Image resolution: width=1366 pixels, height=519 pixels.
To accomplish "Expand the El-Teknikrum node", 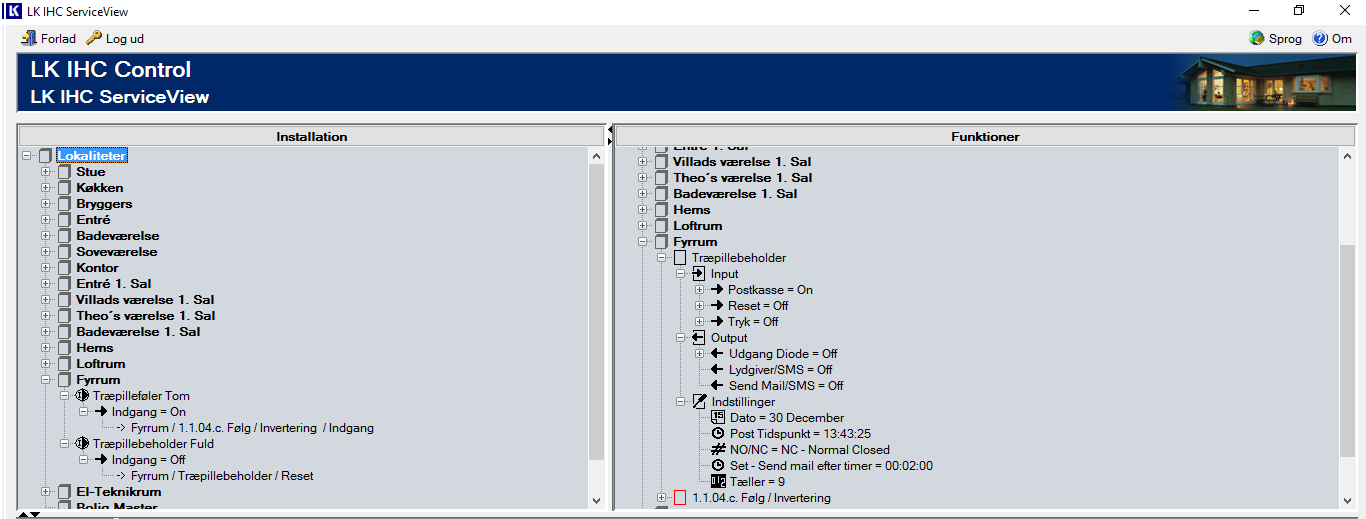I will click(45, 492).
